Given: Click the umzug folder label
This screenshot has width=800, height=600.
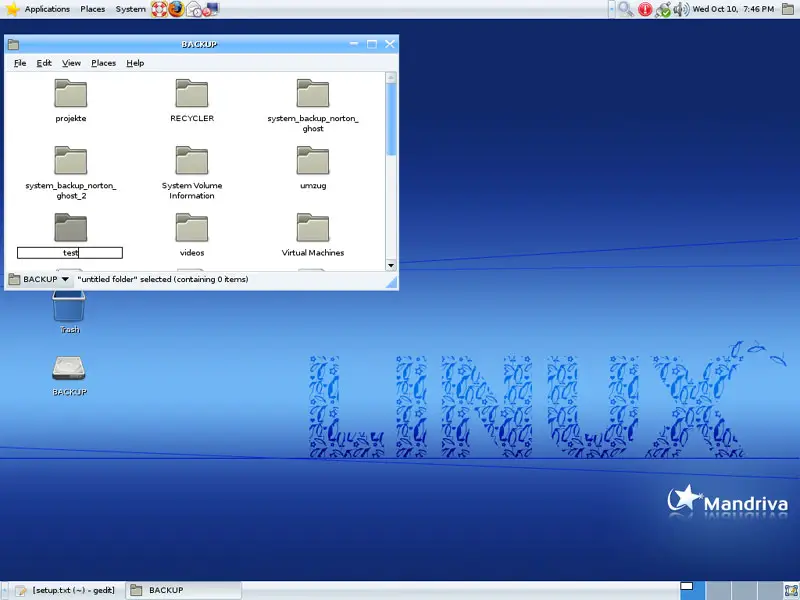Looking at the screenshot, I should tap(313, 186).
